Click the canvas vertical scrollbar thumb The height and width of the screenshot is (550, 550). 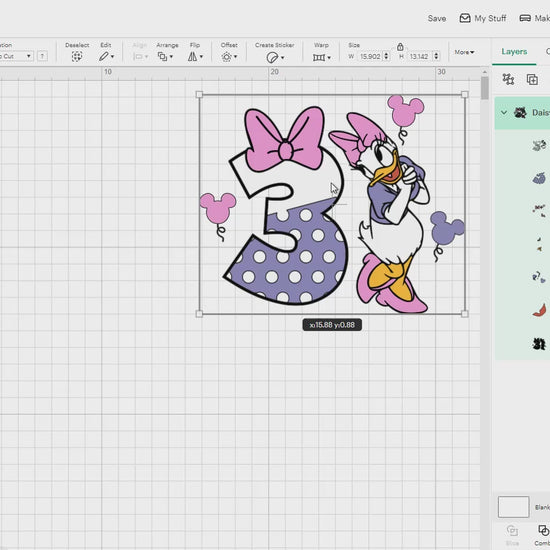coord(484,88)
